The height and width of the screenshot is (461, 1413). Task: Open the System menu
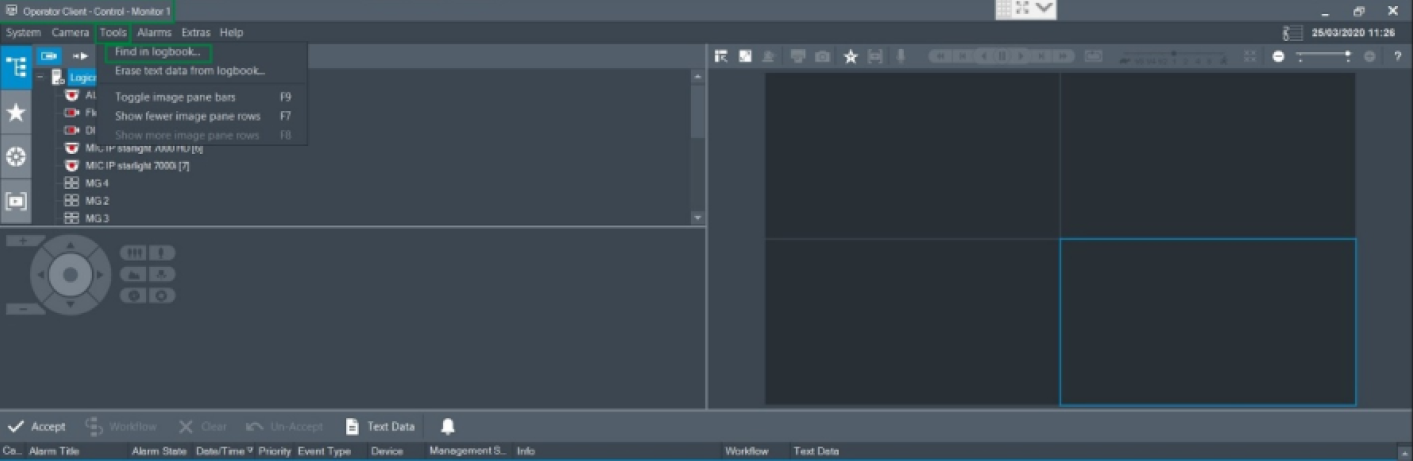click(23, 33)
